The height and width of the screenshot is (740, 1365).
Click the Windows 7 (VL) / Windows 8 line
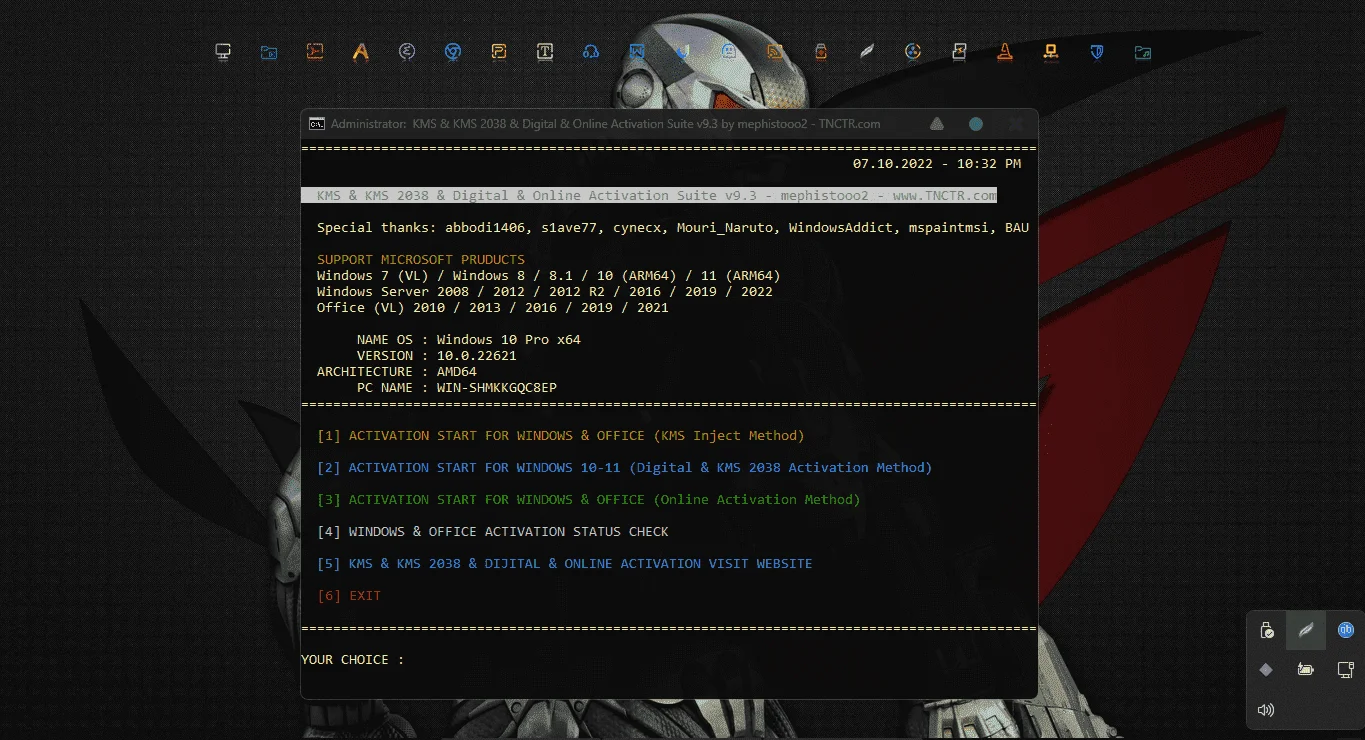tap(549, 276)
